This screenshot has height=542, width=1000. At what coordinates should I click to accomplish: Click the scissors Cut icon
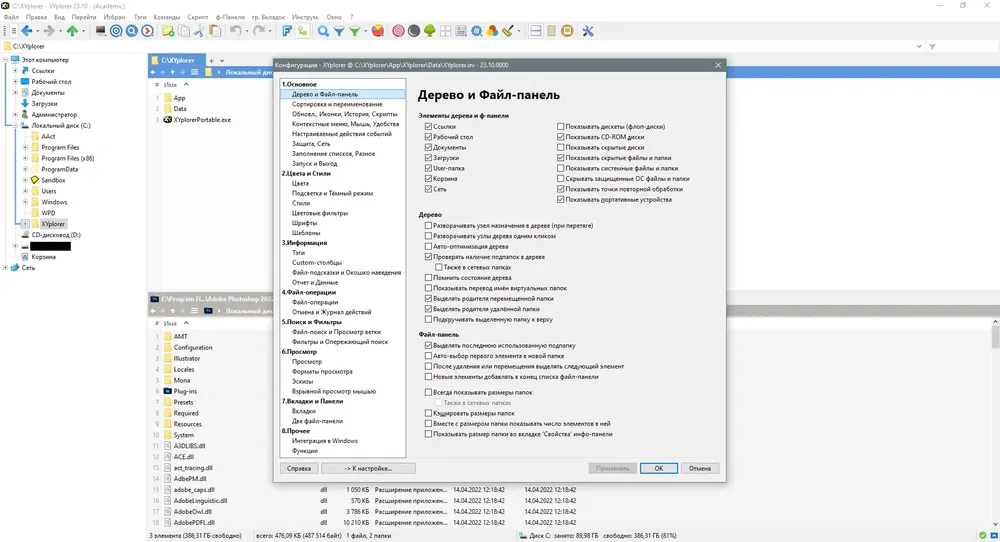[x=198, y=31]
